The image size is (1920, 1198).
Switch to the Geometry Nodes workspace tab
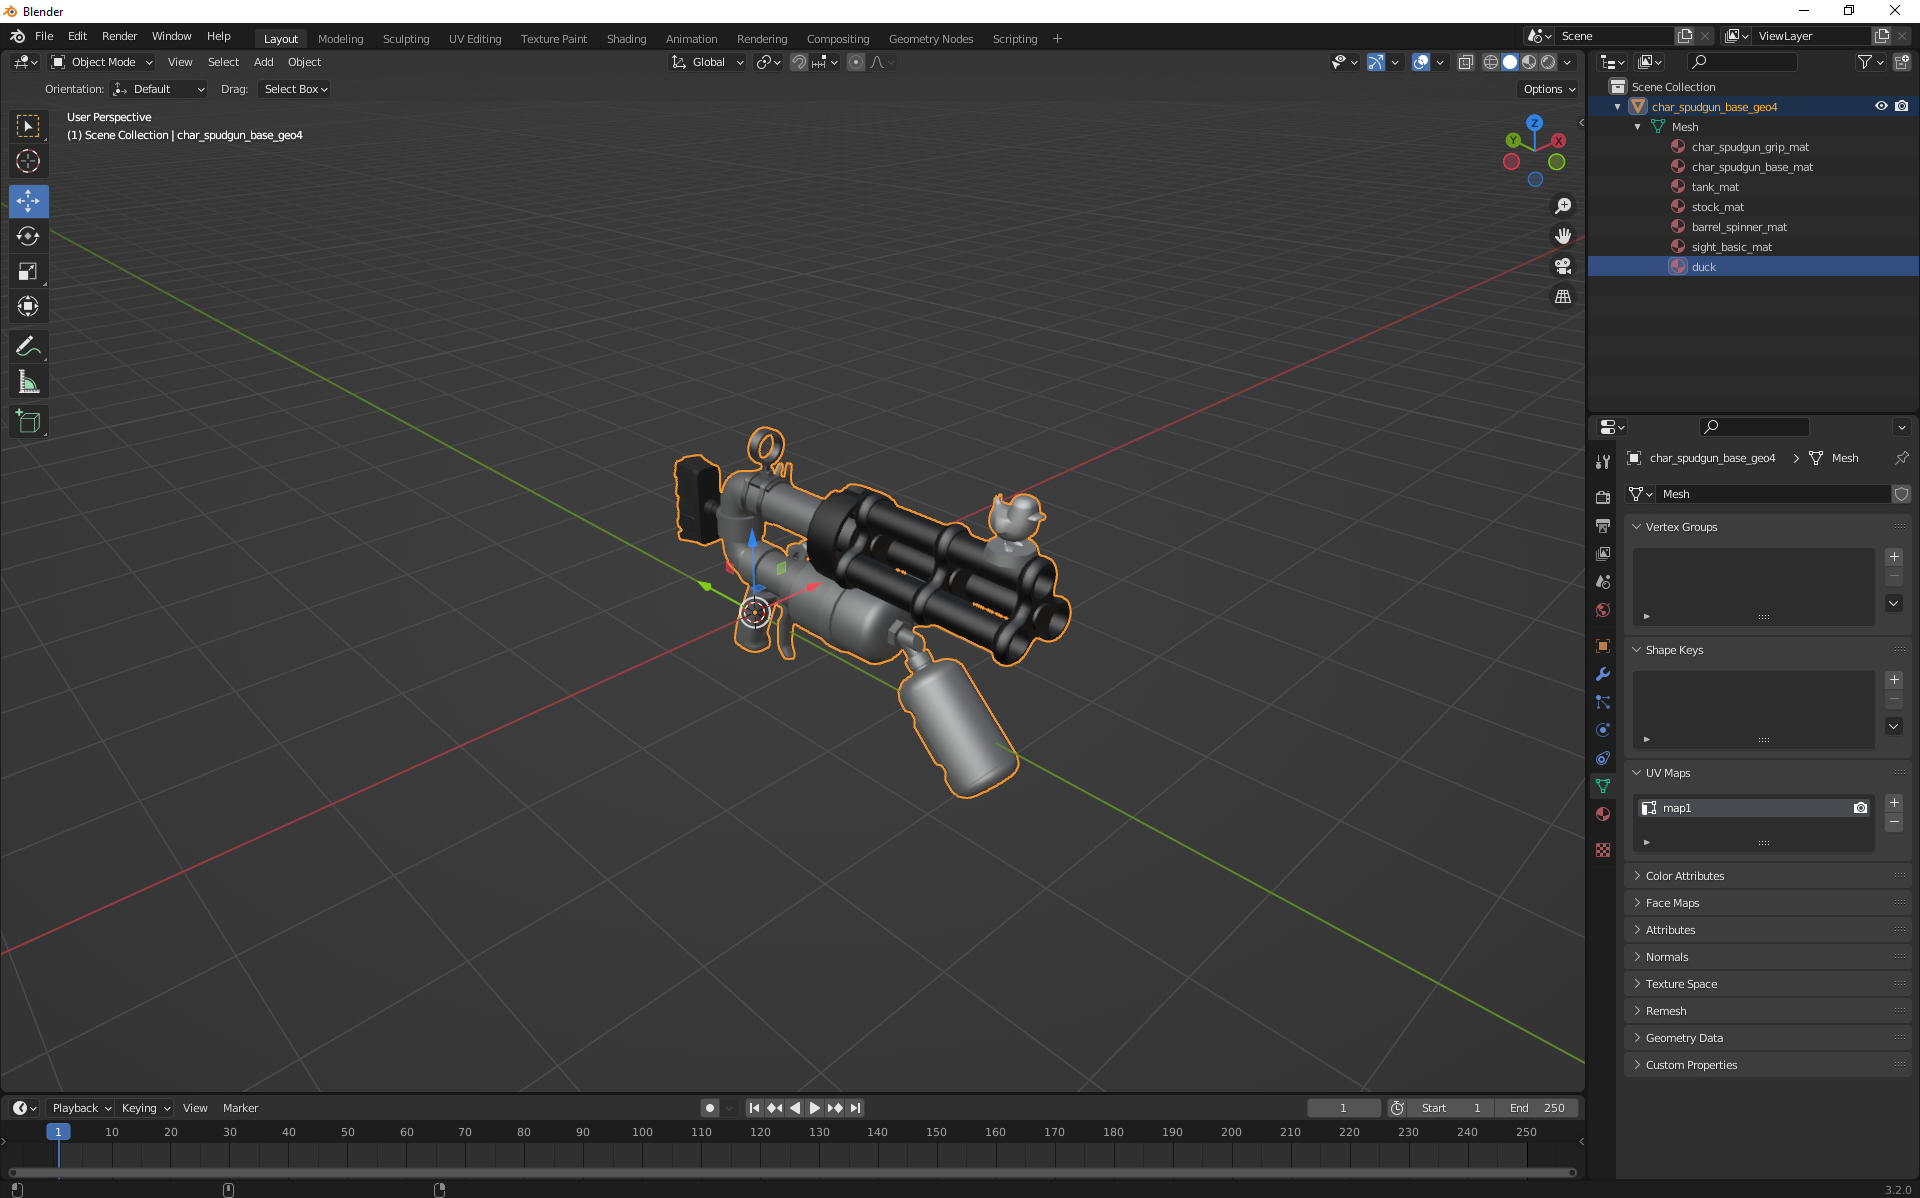click(x=931, y=39)
